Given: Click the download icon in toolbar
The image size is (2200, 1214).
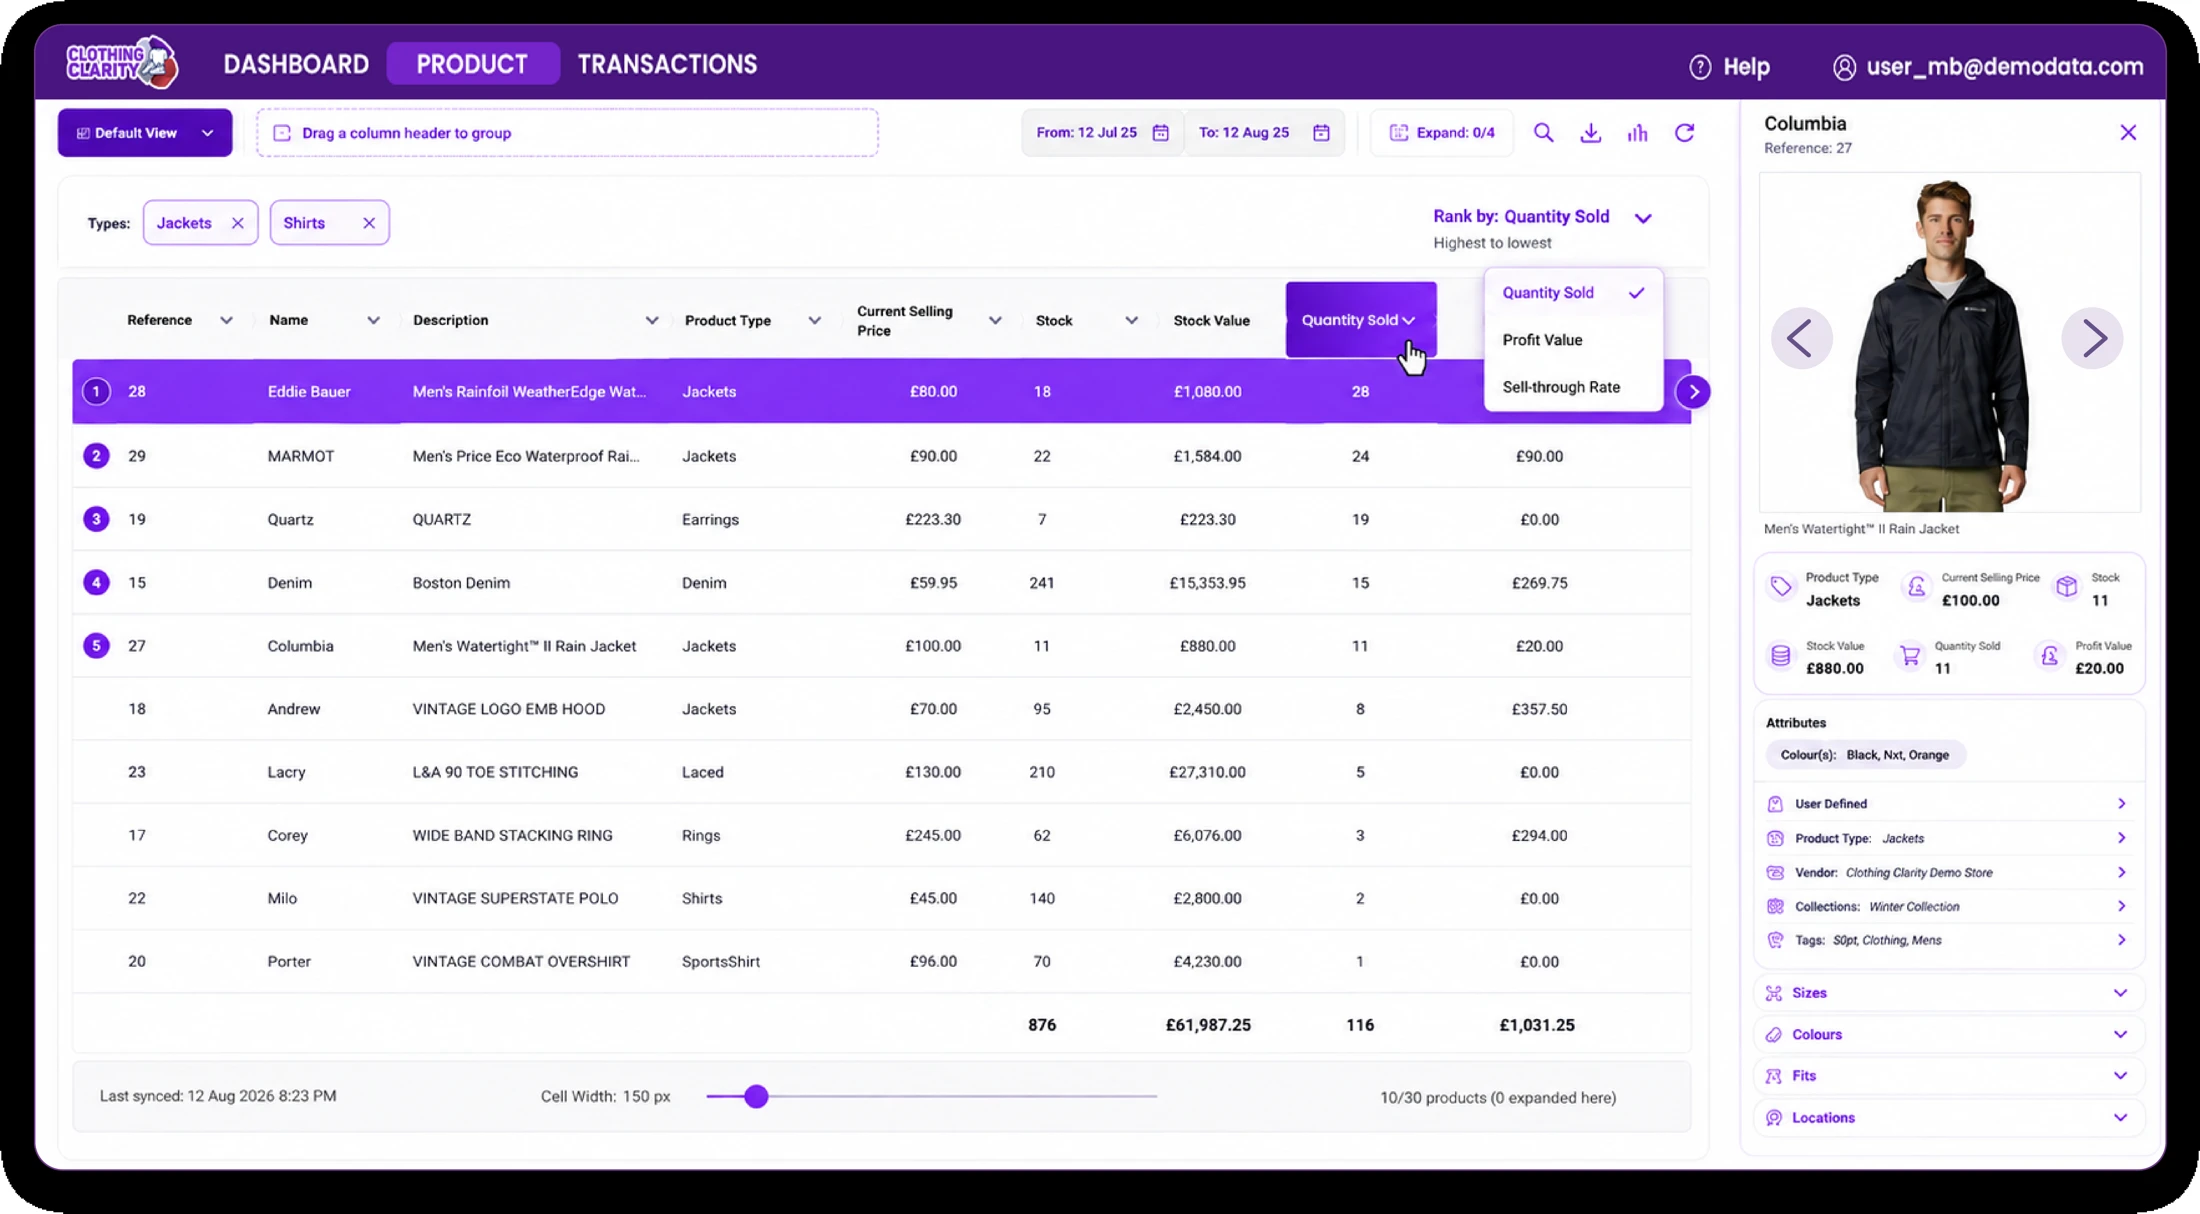Looking at the screenshot, I should click(x=1590, y=133).
